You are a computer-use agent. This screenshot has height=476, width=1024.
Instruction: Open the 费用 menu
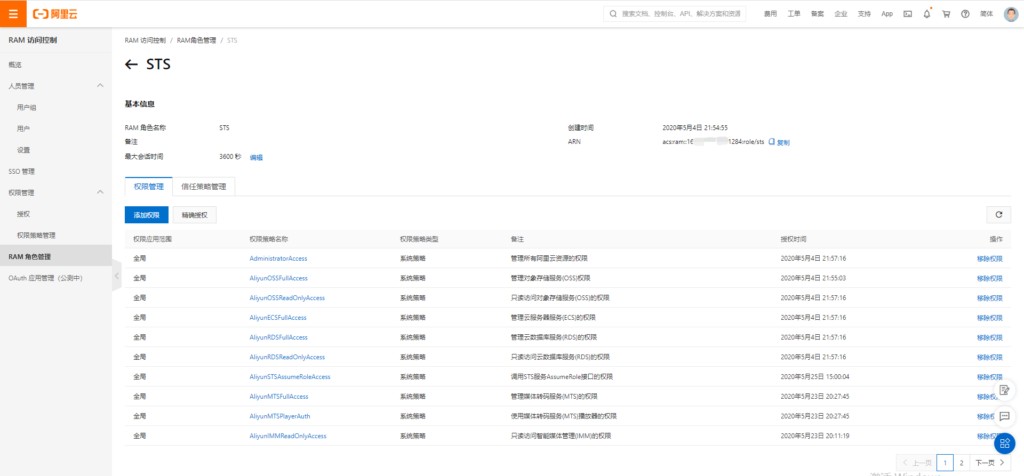(771, 14)
